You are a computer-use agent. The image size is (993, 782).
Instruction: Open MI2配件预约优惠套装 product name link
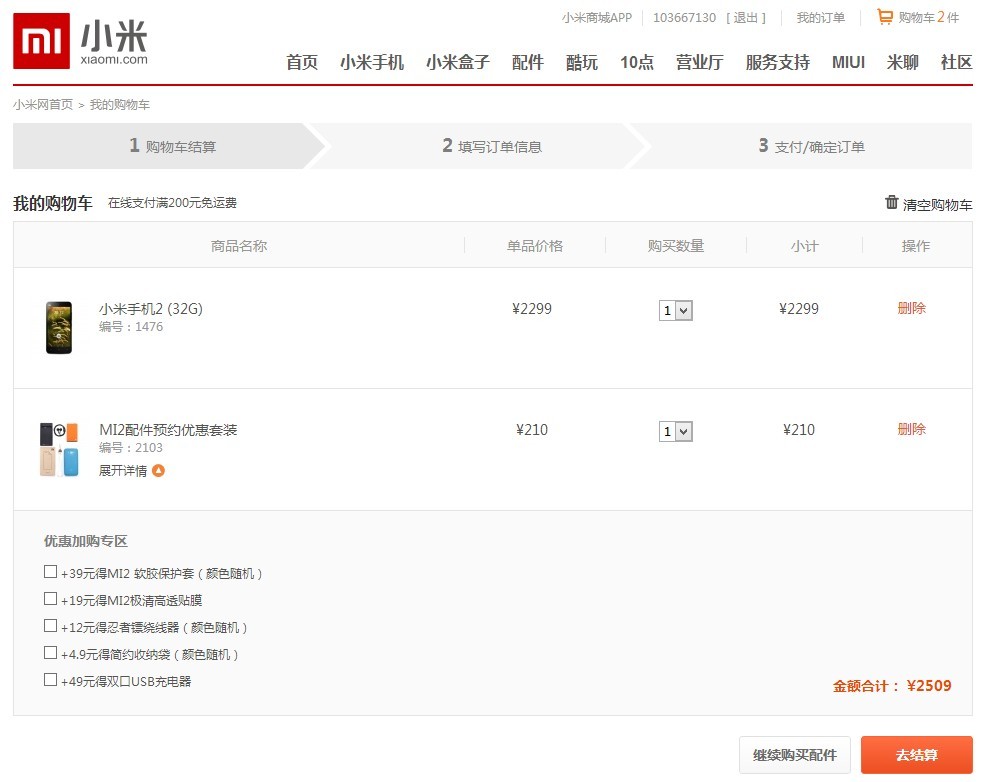click(168, 430)
